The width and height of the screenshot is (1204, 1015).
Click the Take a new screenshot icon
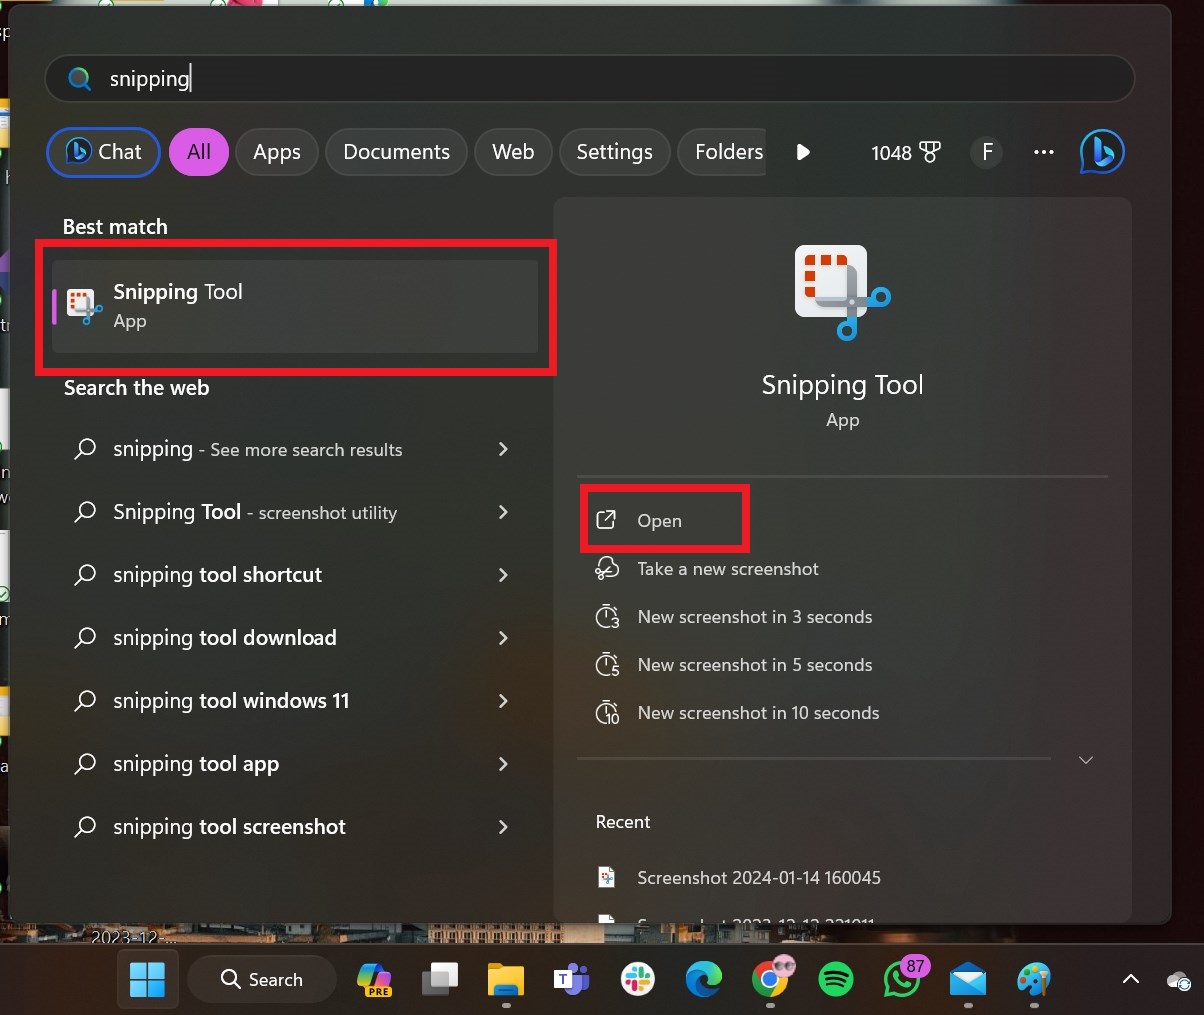point(607,569)
